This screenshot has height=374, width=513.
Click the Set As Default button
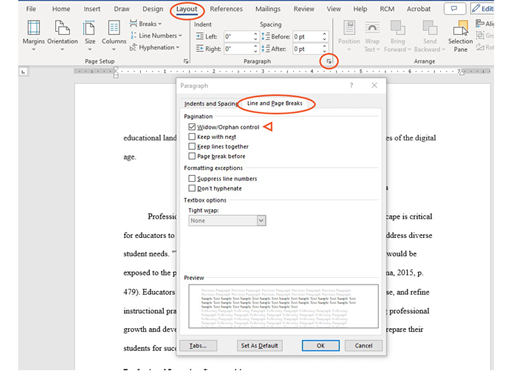pyautogui.click(x=260, y=346)
